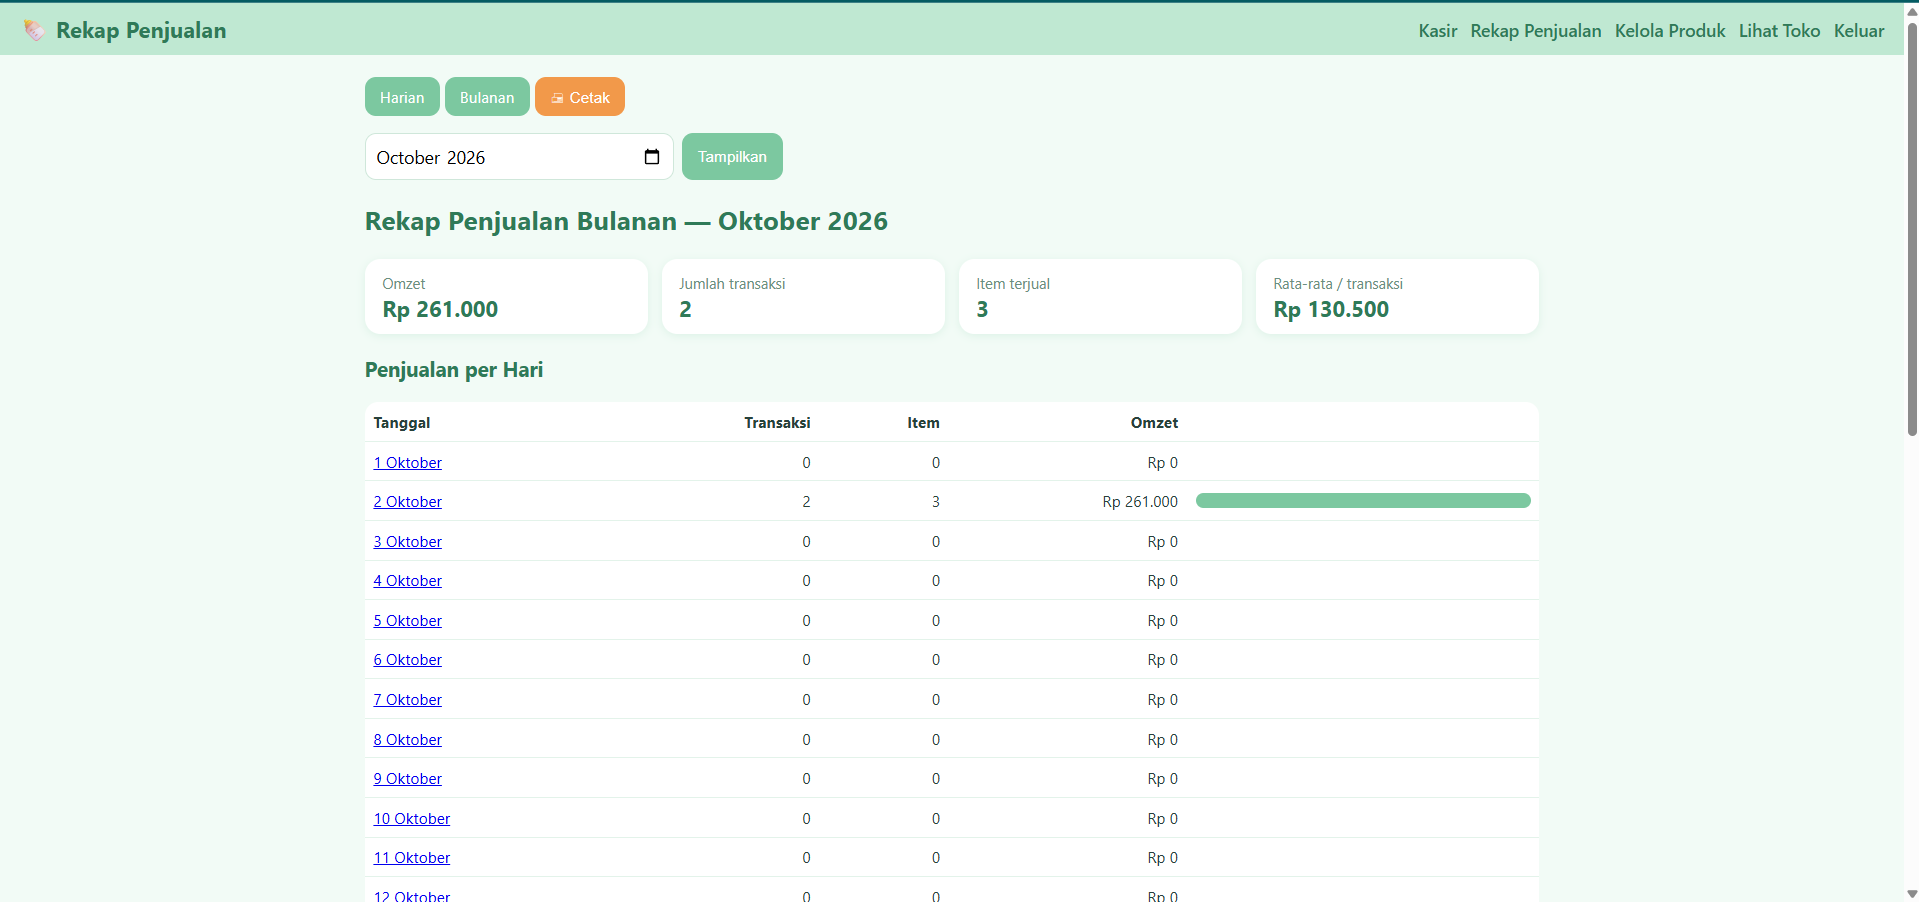Click the Rekap Penjualan title in header
The image size is (1919, 902).
pos(141,31)
